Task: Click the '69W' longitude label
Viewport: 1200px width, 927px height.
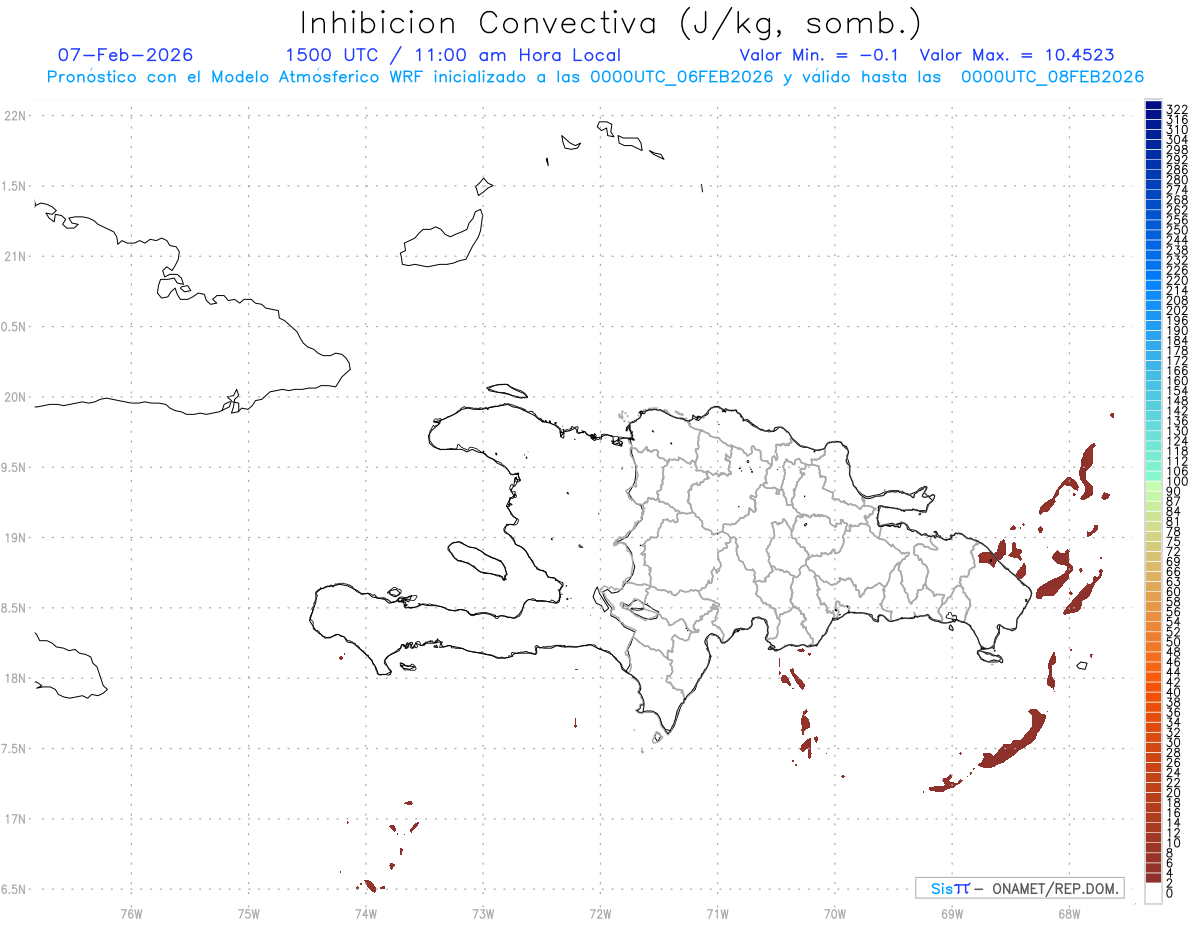Action: tap(951, 913)
